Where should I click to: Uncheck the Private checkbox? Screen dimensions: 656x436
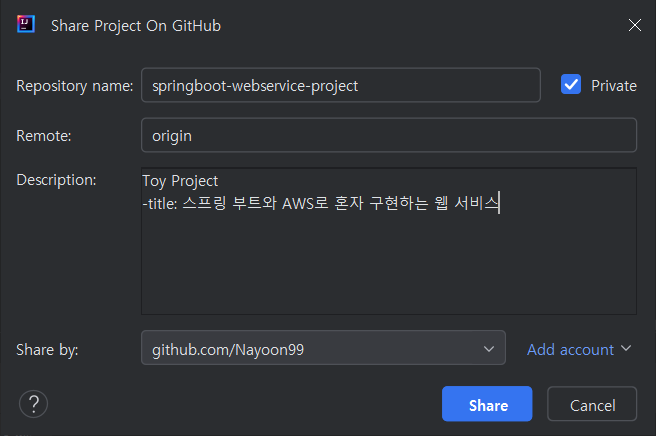pyautogui.click(x=571, y=85)
